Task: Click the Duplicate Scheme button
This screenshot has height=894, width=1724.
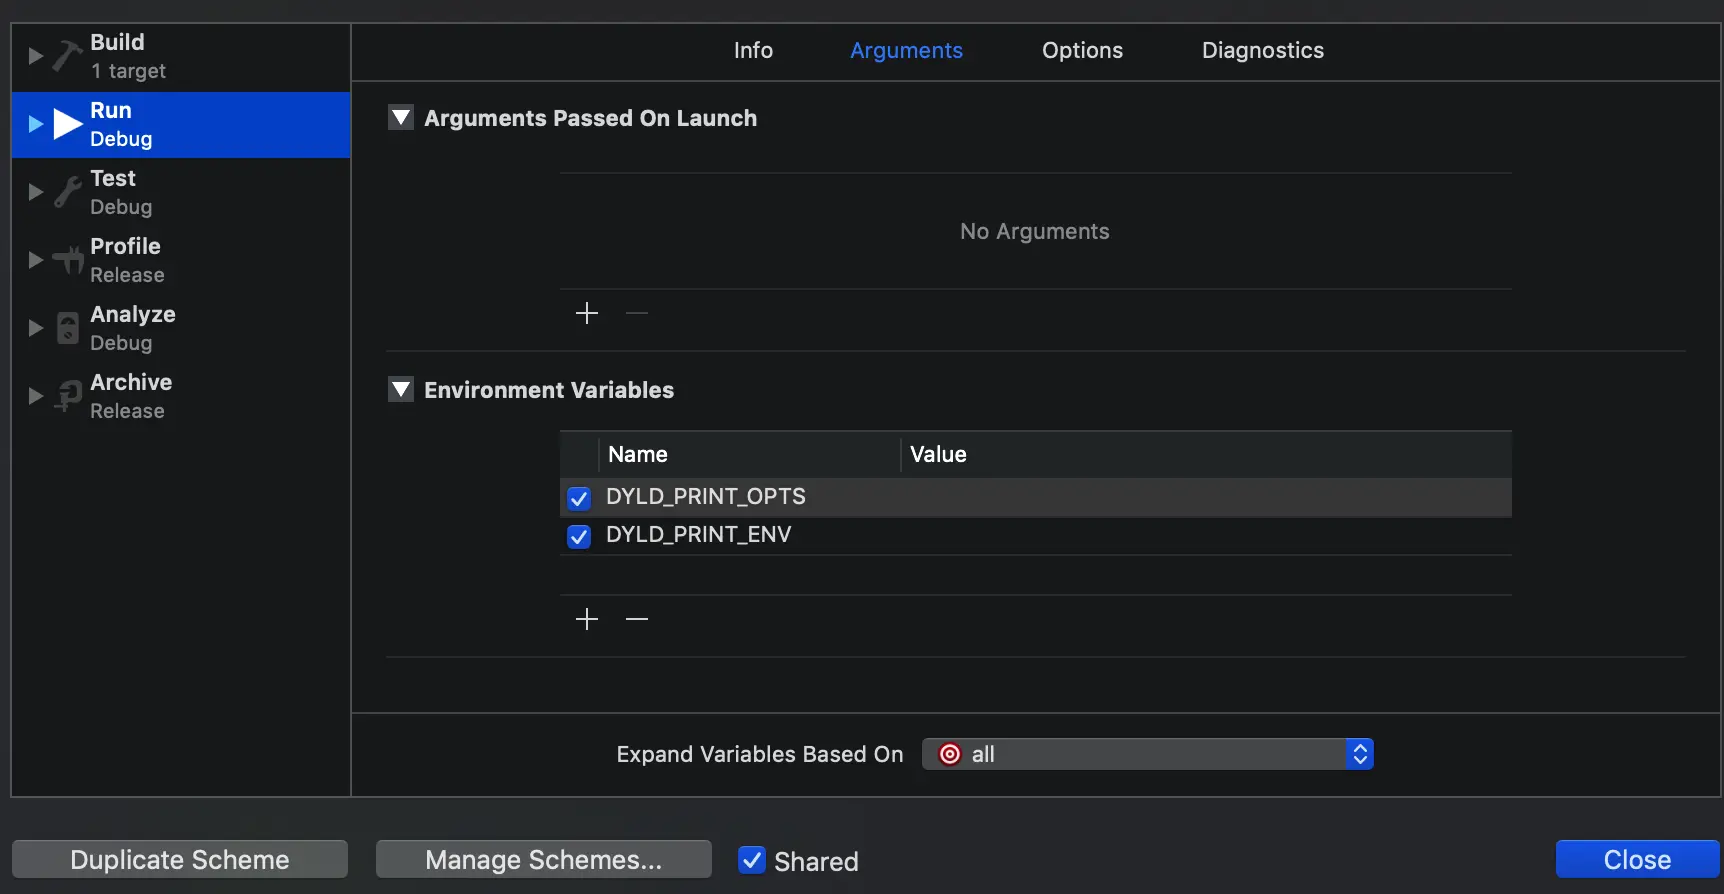Action: pyautogui.click(x=180, y=860)
